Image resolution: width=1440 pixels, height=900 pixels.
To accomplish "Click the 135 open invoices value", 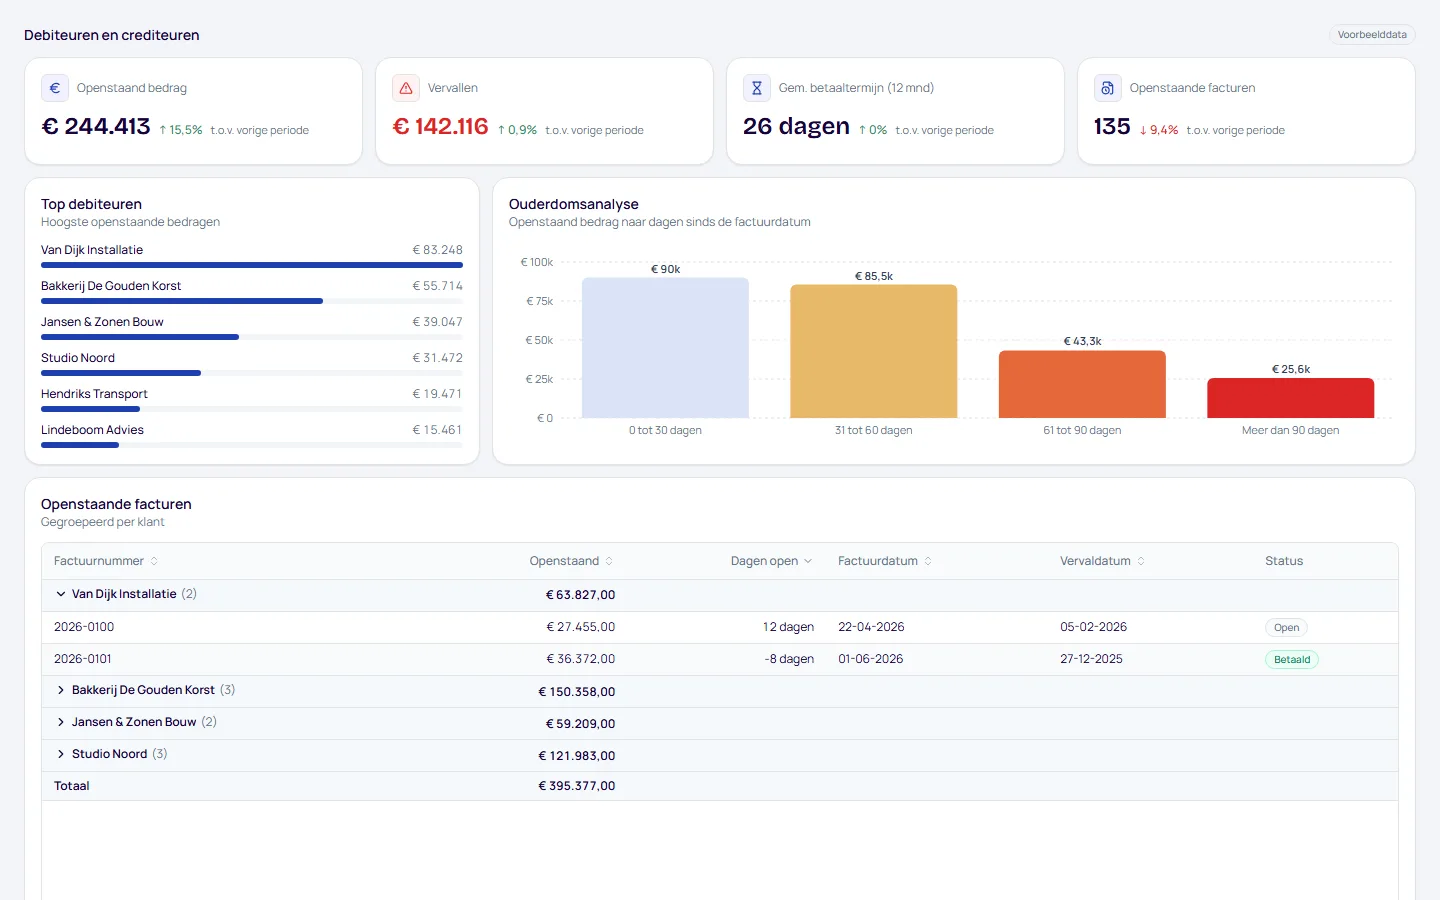I will pos(1112,126).
